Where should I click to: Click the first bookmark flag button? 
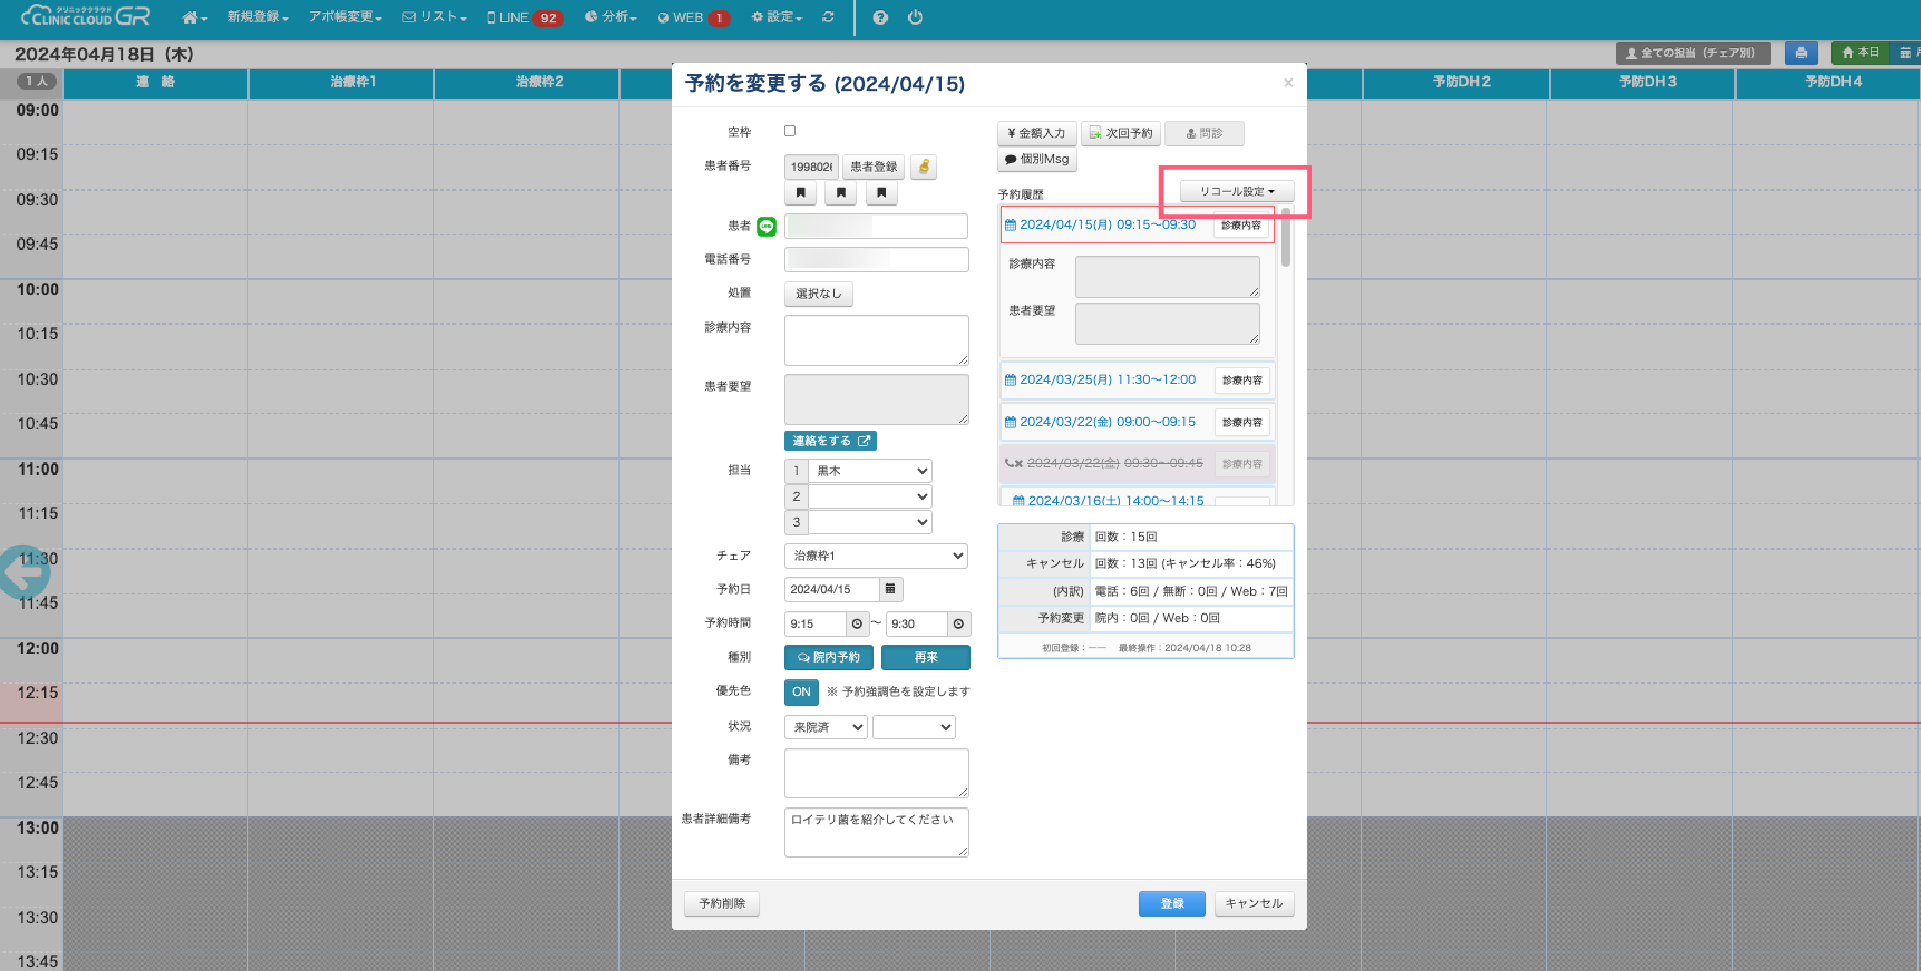tap(801, 193)
